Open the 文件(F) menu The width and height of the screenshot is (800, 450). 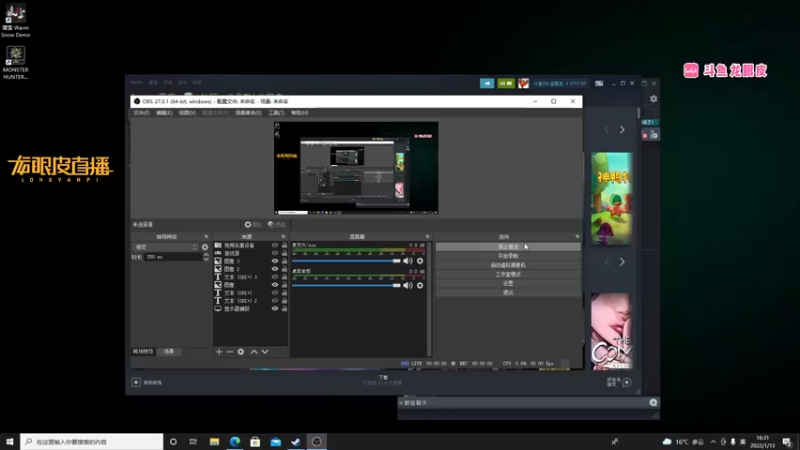point(141,113)
